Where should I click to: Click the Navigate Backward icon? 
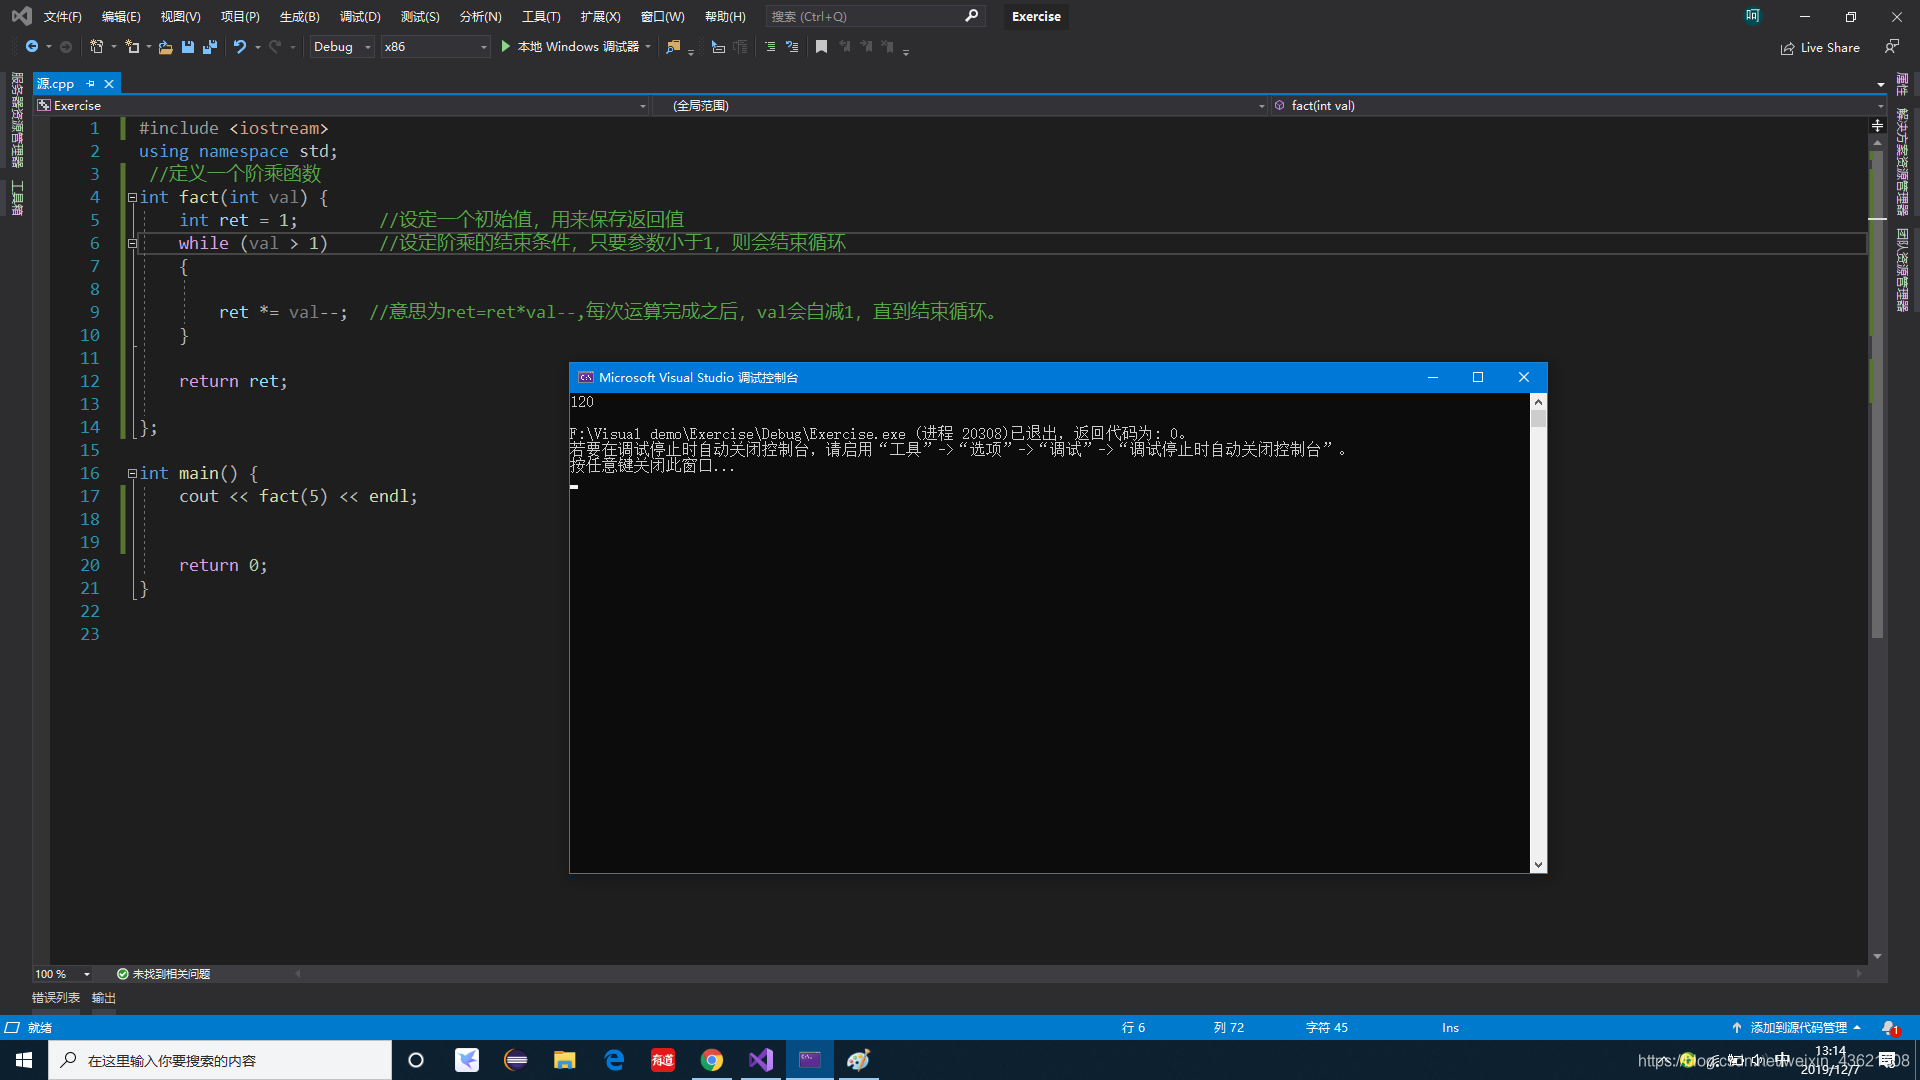click(32, 47)
